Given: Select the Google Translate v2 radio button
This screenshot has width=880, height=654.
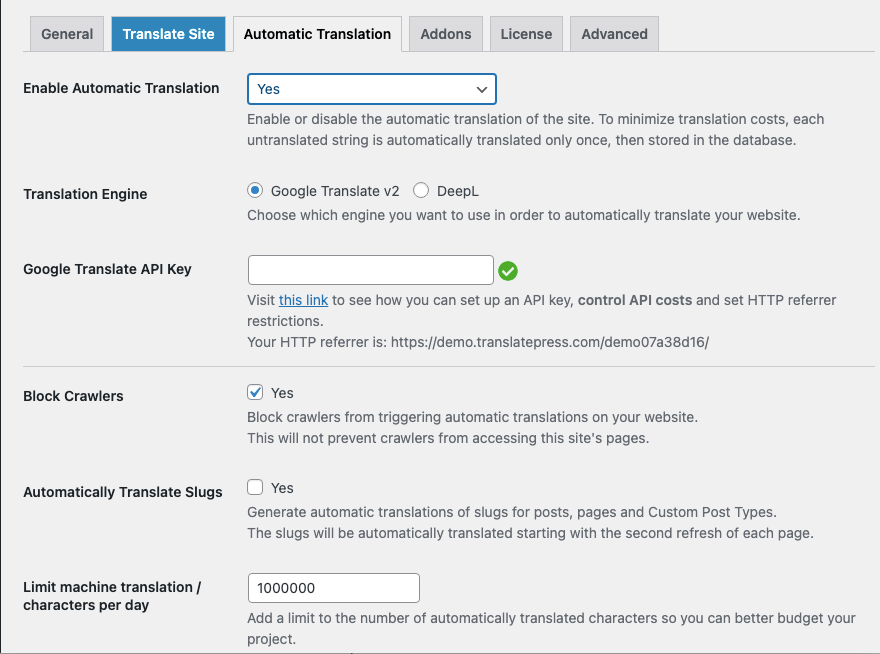Looking at the screenshot, I should (255, 191).
